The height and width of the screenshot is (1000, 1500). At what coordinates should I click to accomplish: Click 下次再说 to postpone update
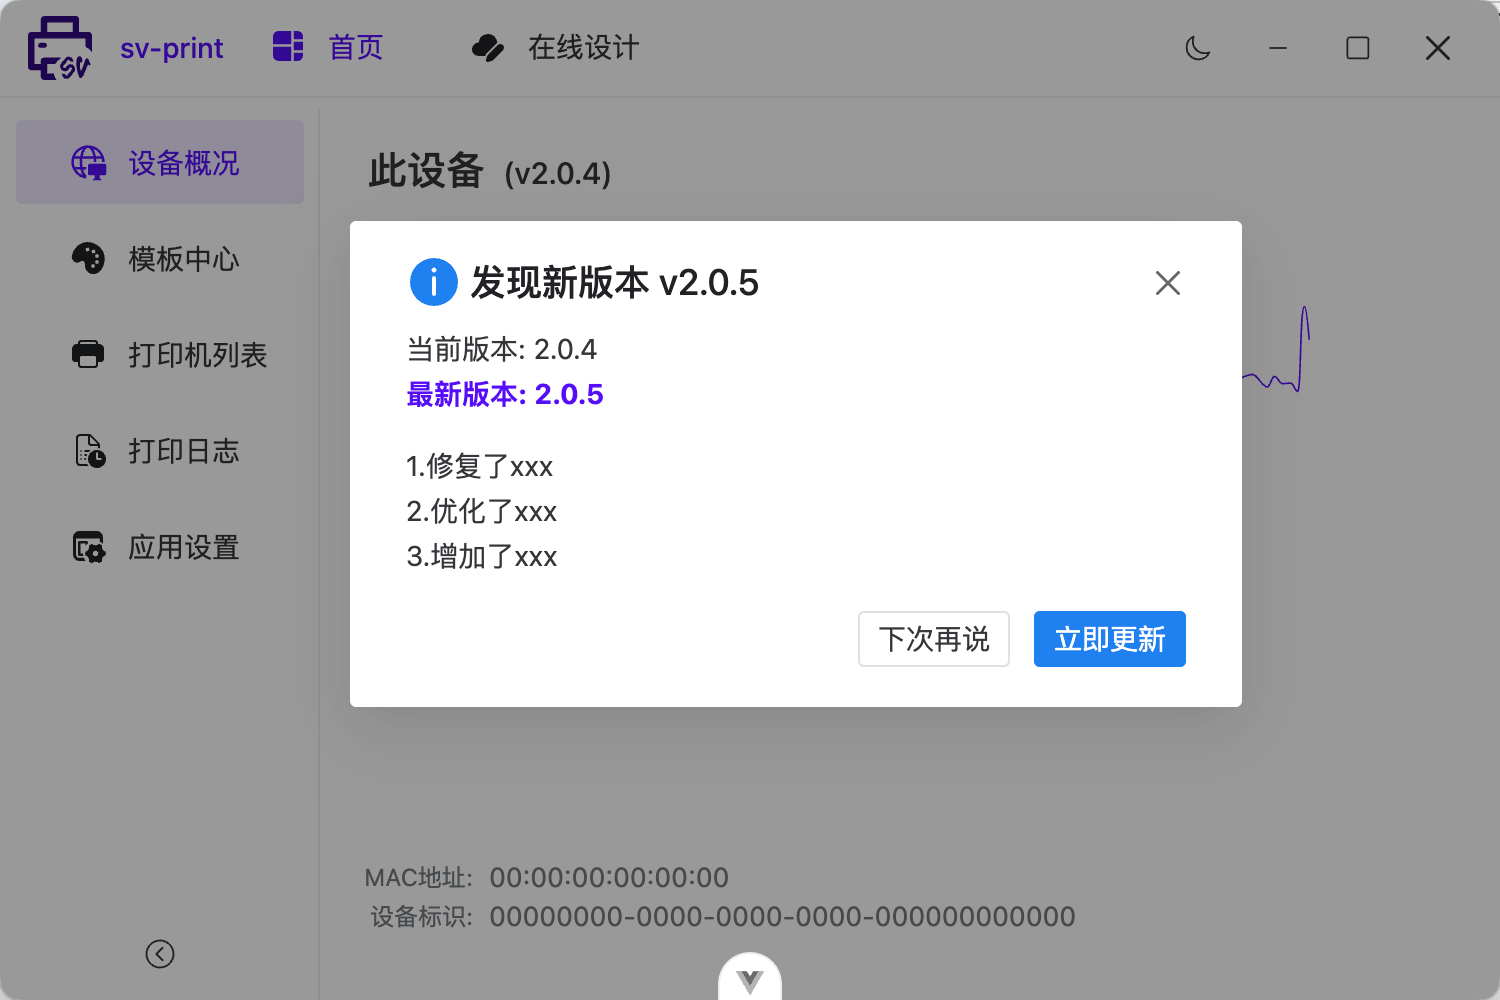933,639
